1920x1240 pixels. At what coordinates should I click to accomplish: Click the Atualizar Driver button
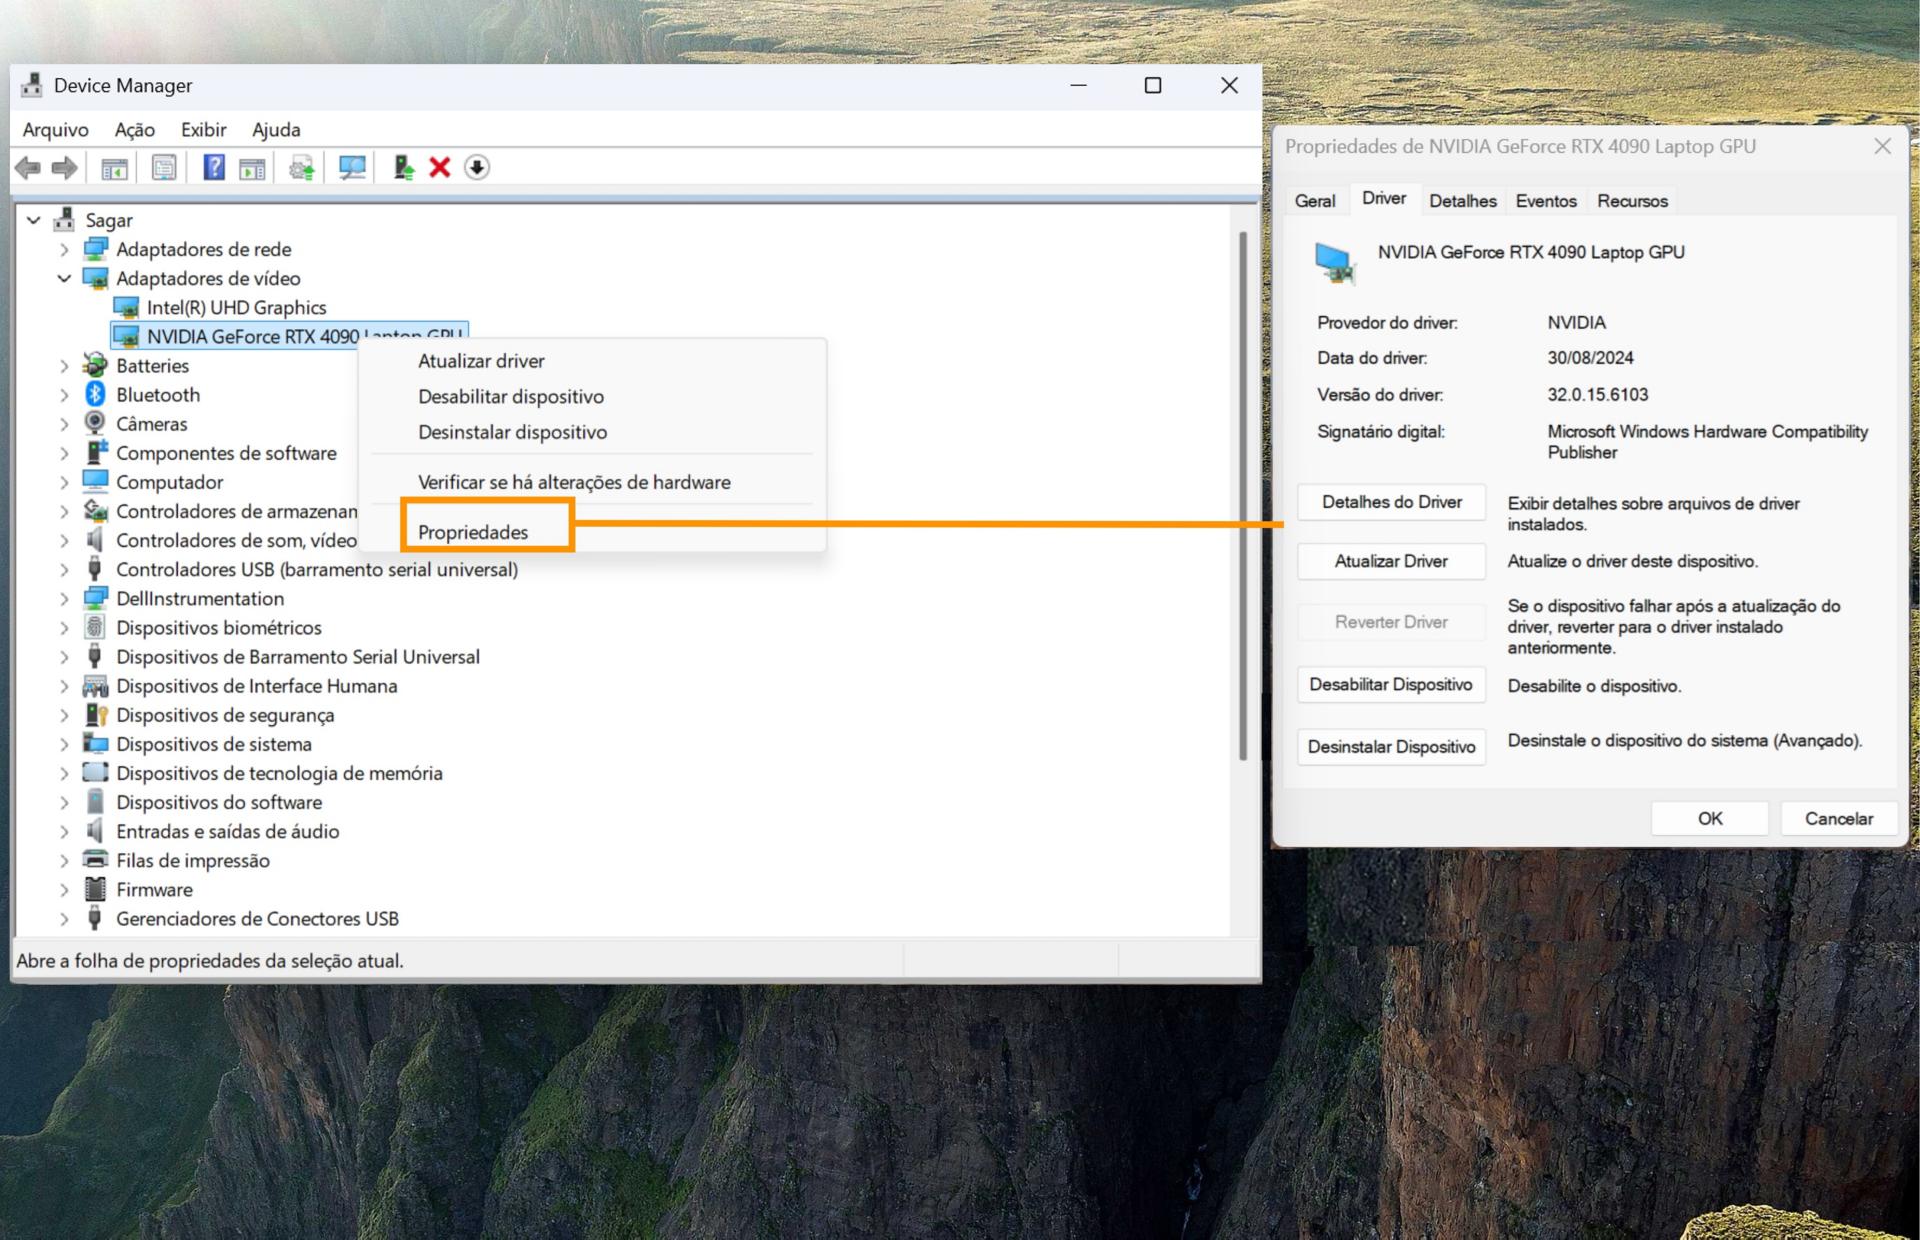(x=1390, y=561)
